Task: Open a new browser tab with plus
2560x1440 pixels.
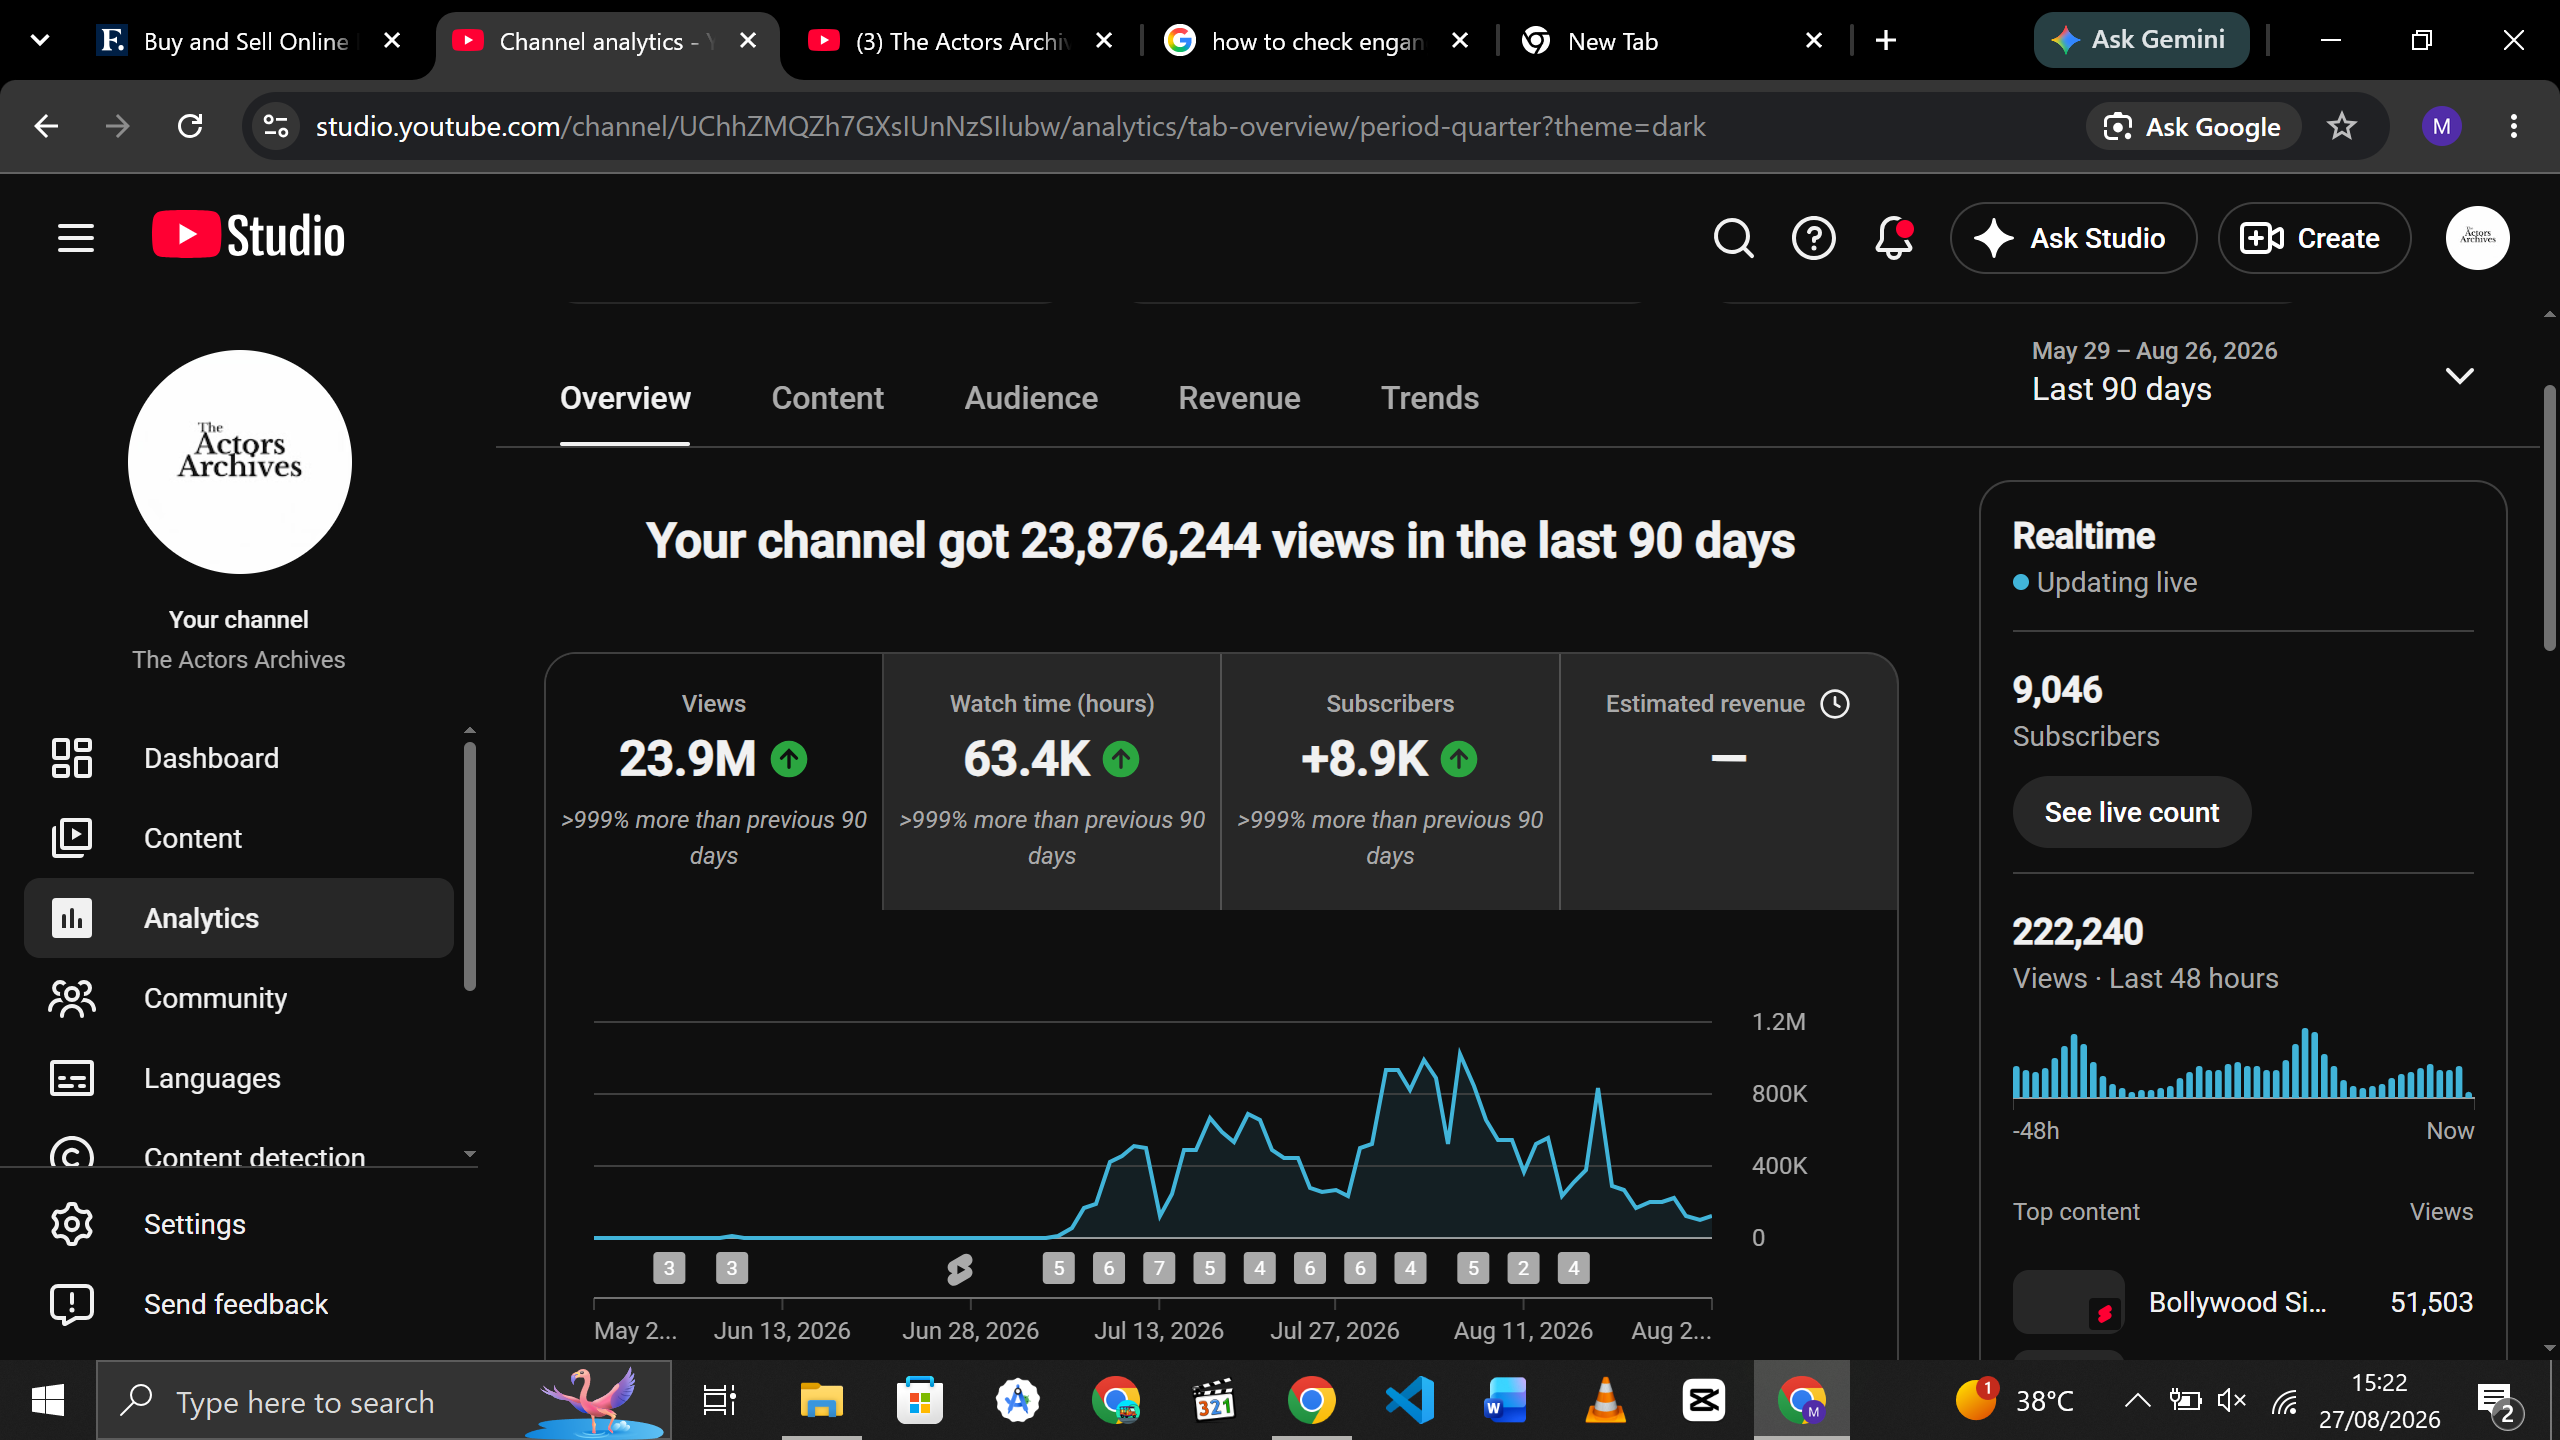Action: [x=1886, y=40]
